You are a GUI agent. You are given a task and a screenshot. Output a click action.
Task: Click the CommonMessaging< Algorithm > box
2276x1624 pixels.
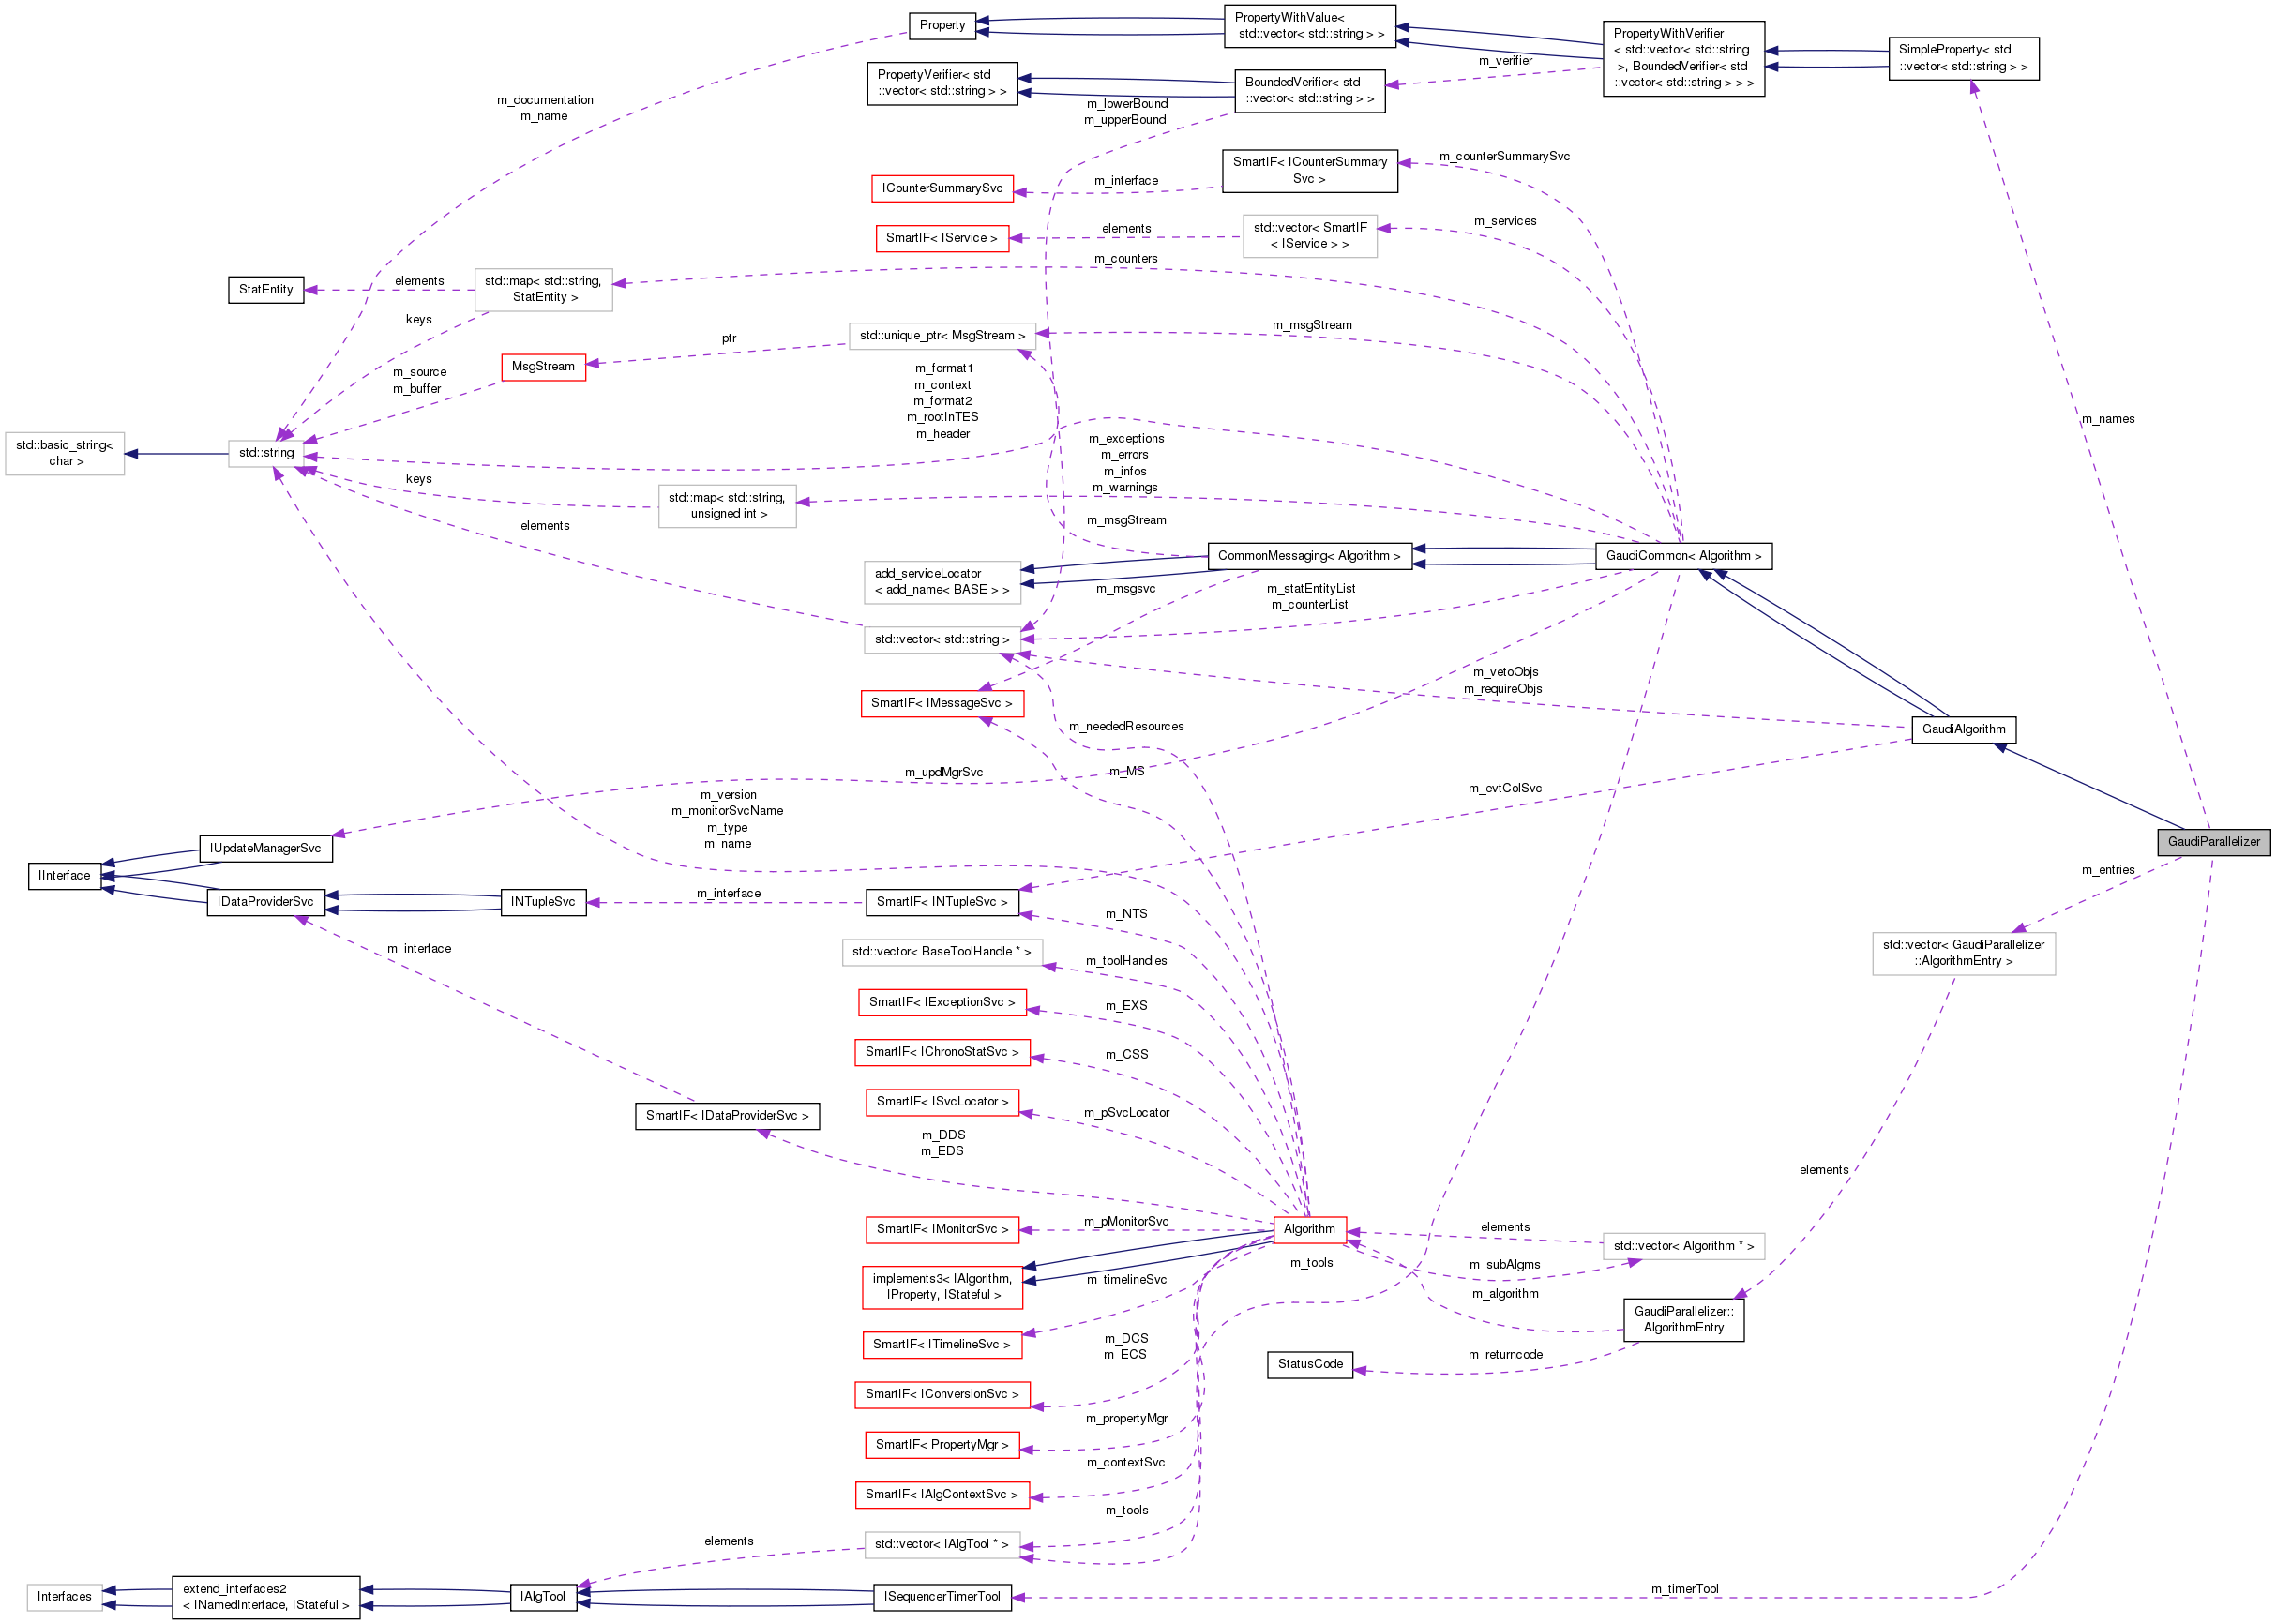pyautogui.click(x=1310, y=555)
